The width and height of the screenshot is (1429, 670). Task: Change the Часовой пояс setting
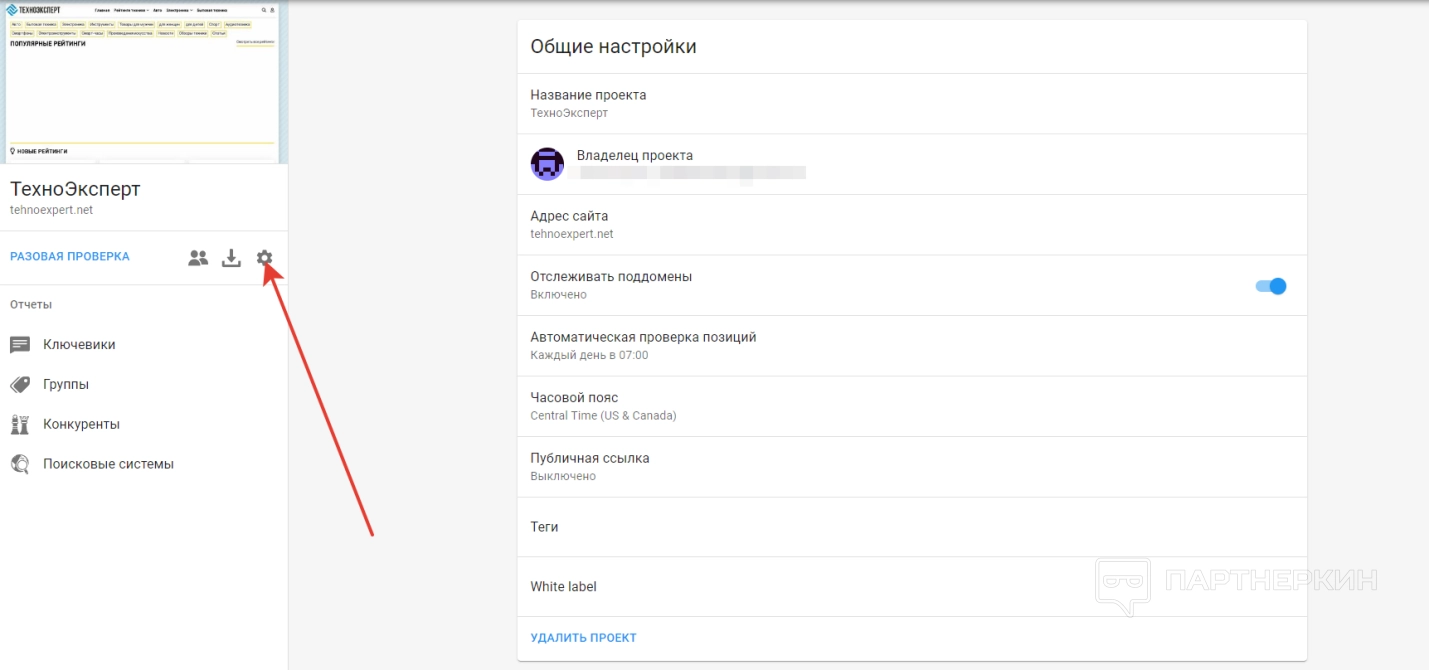point(912,406)
